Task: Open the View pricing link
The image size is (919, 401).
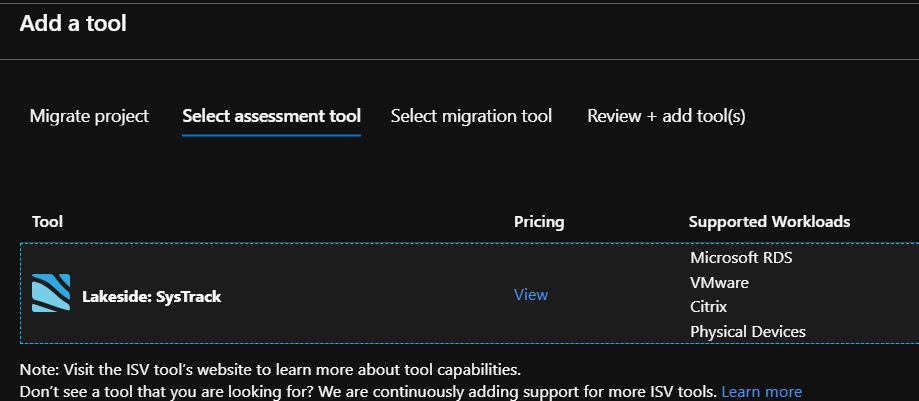Action: [x=531, y=294]
